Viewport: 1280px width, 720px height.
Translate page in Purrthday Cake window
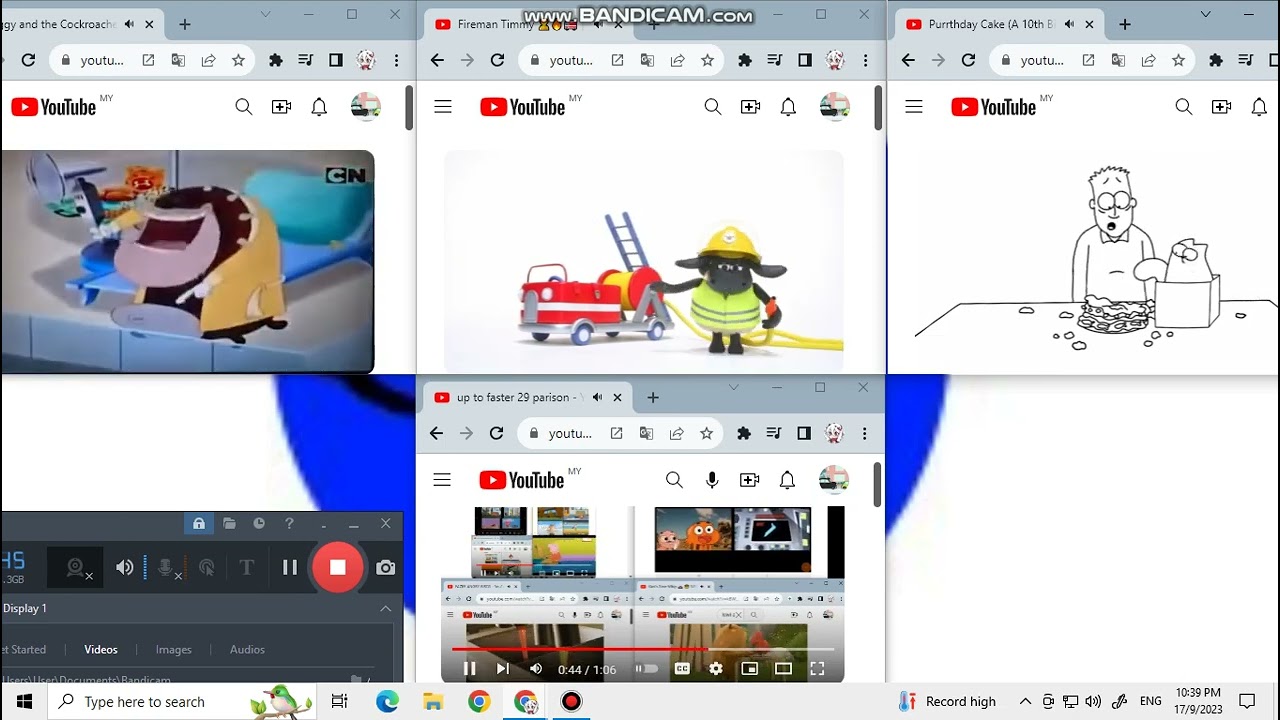click(x=1118, y=60)
